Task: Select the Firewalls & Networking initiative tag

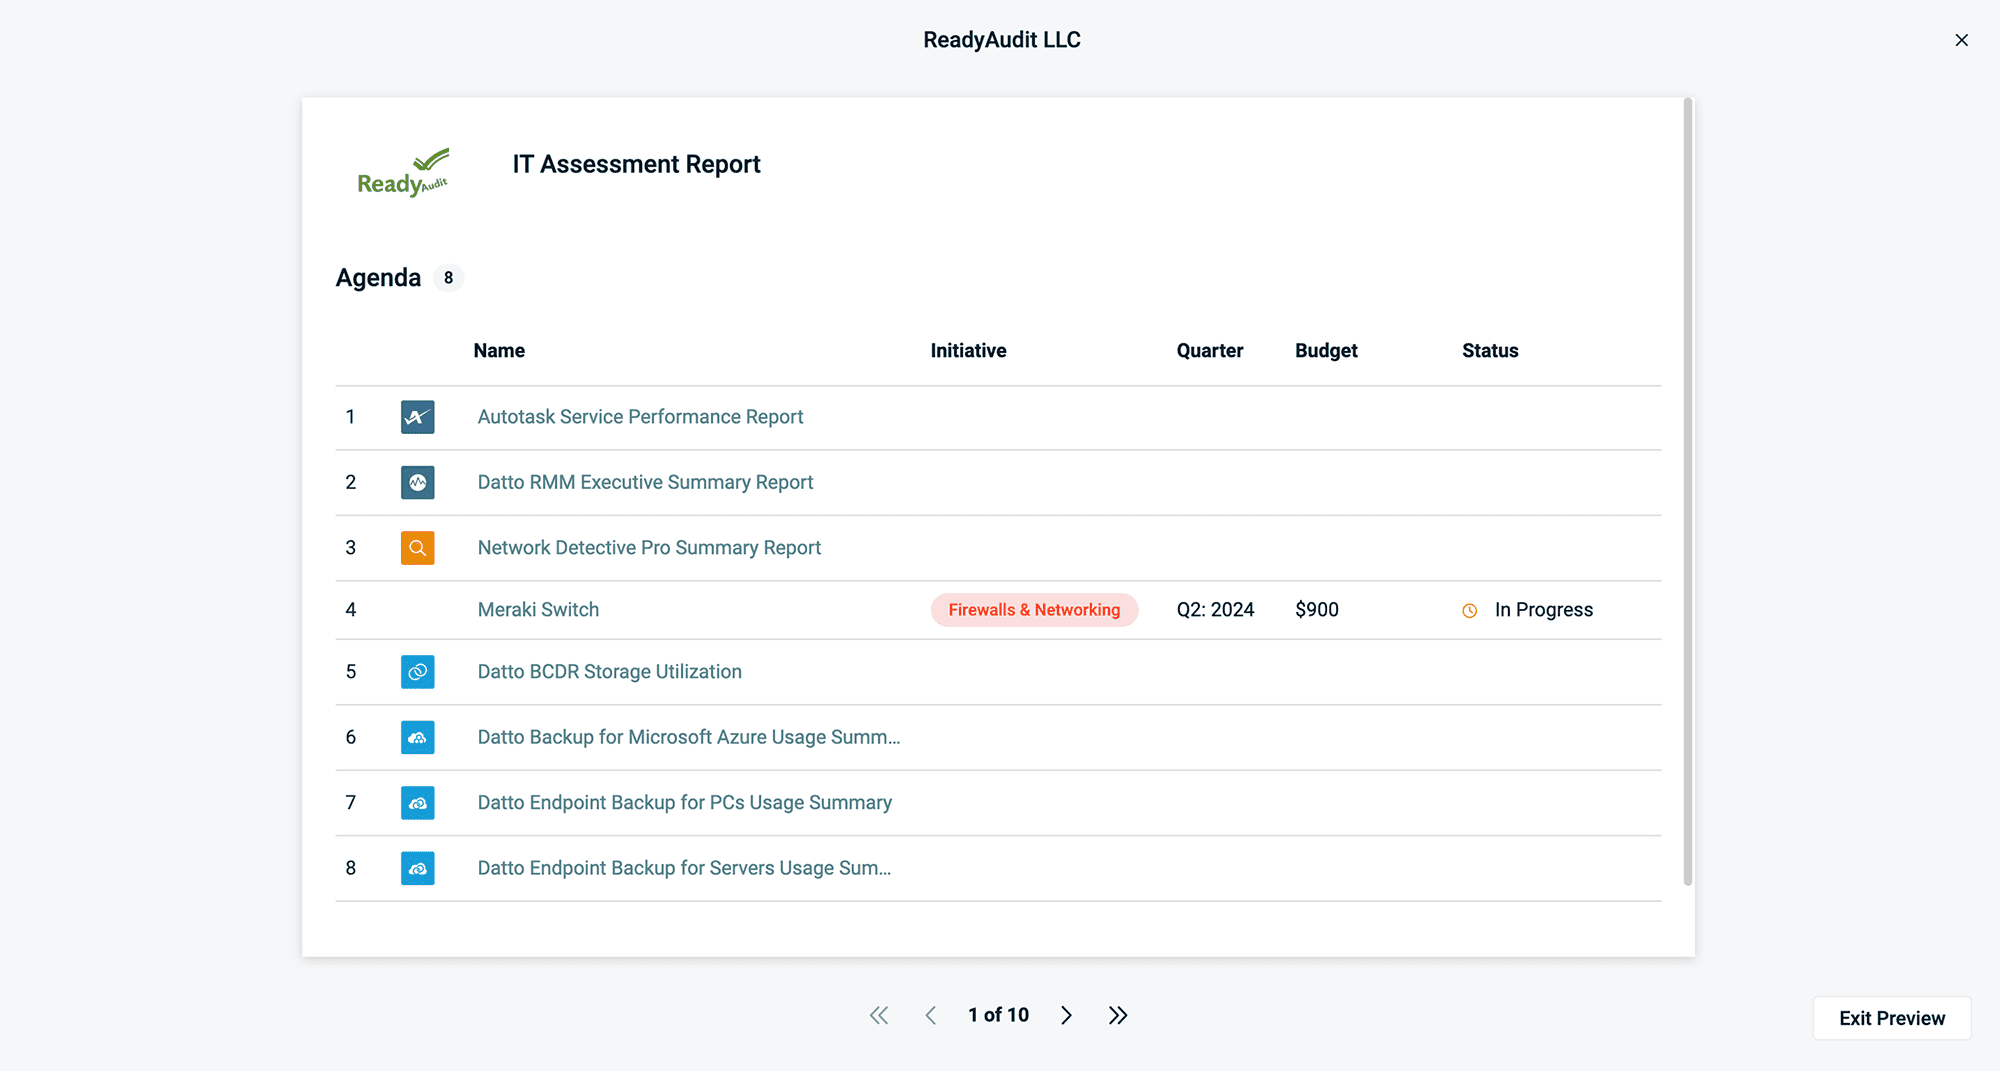Action: (x=1034, y=609)
